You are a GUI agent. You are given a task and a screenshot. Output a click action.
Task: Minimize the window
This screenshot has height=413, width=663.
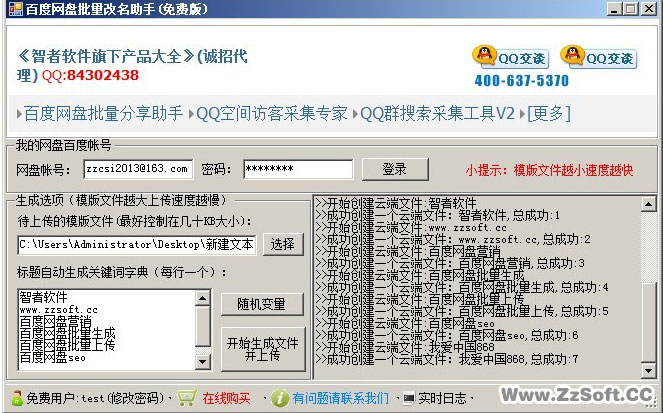(614, 9)
